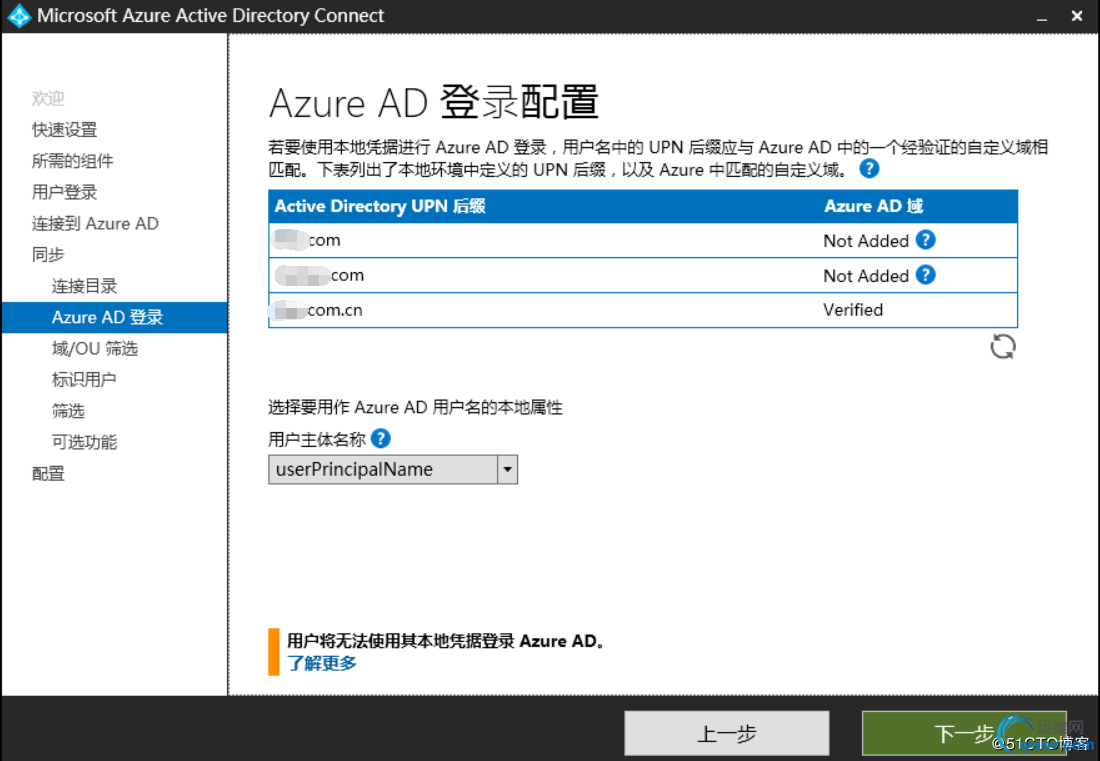1100x761 pixels.
Task: Select the userPrincipalName combo box field
Action: 393,469
